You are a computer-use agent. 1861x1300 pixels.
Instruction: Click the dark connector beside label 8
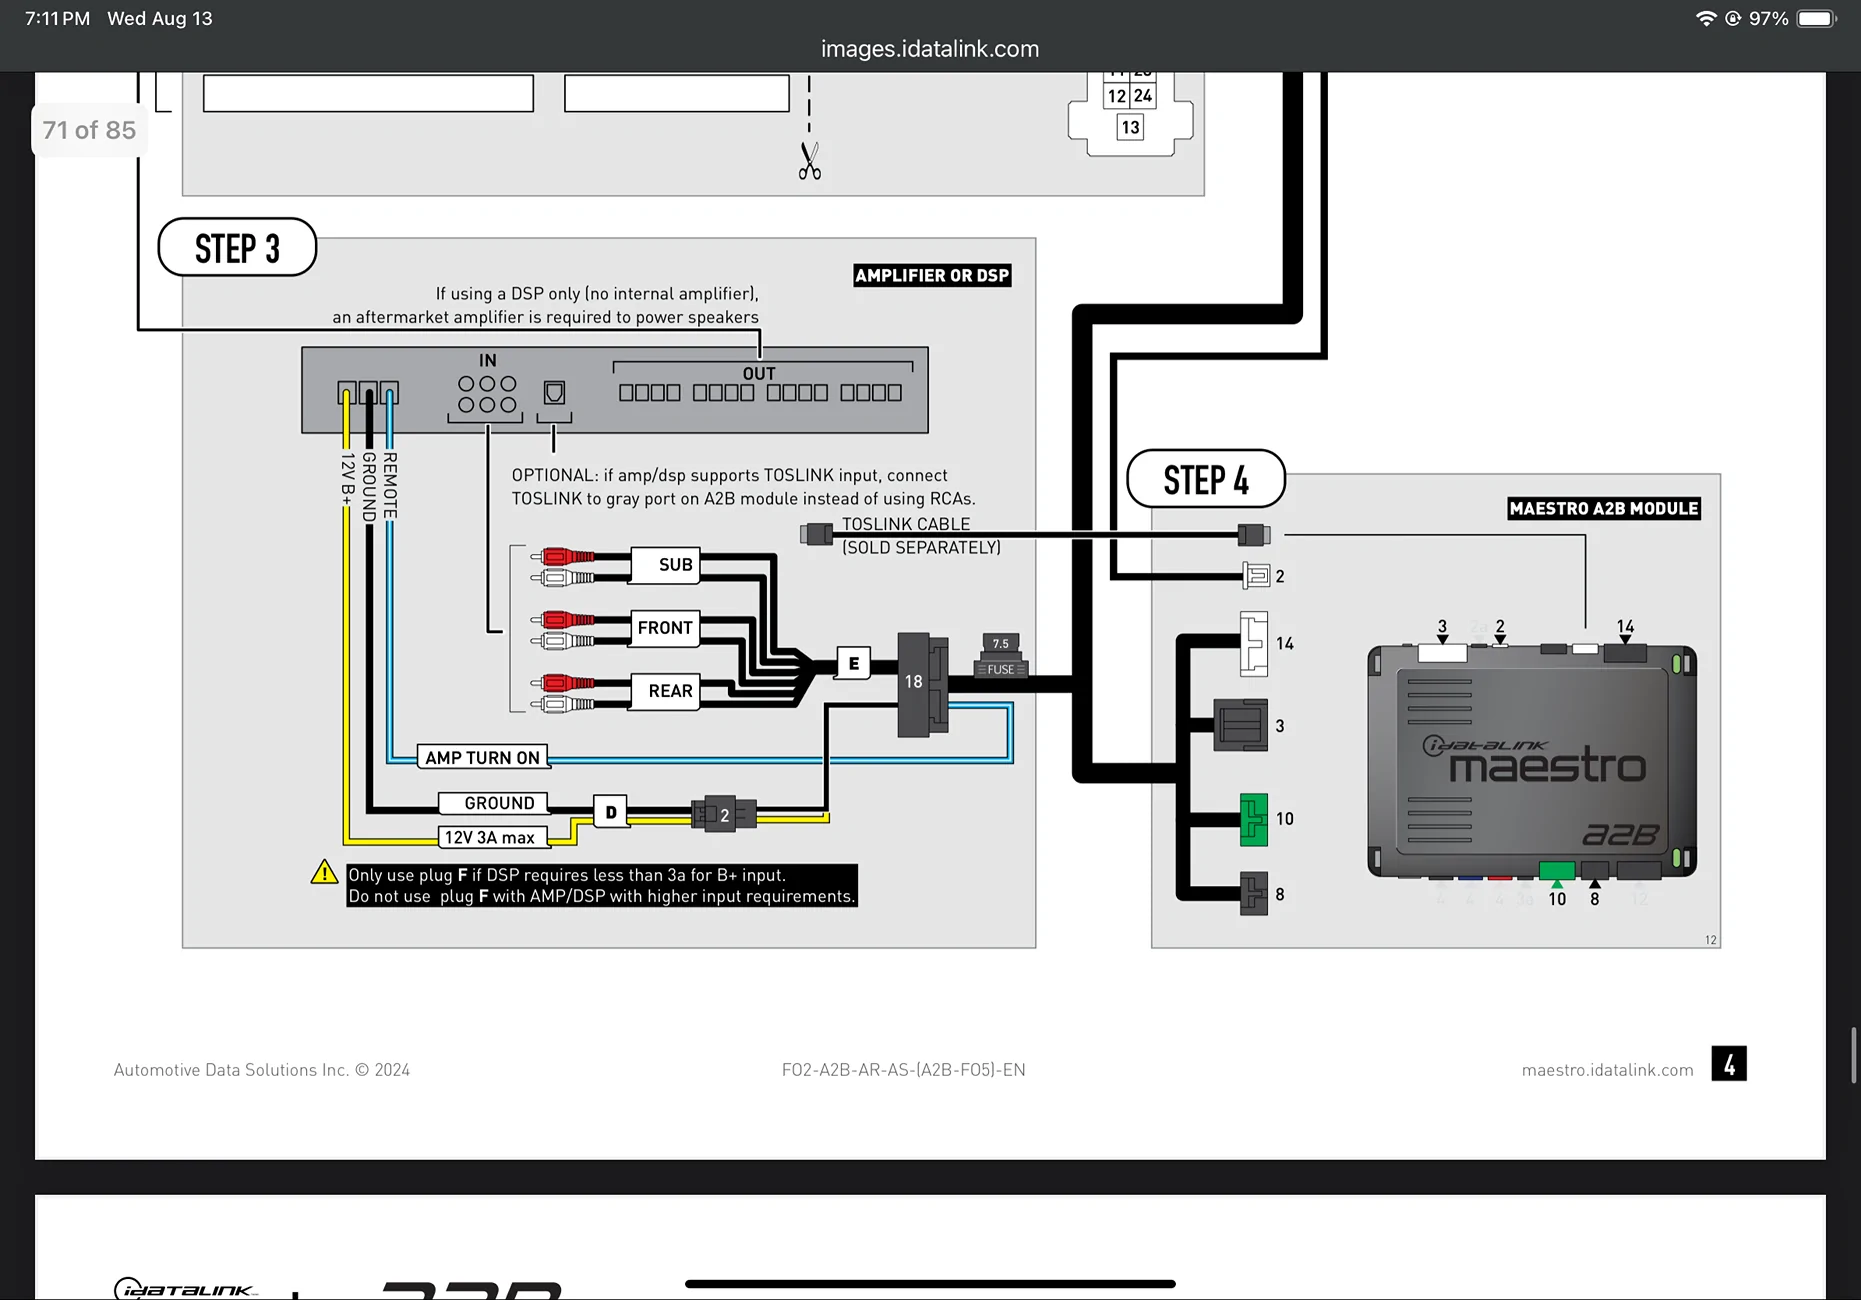pos(1254,894)
